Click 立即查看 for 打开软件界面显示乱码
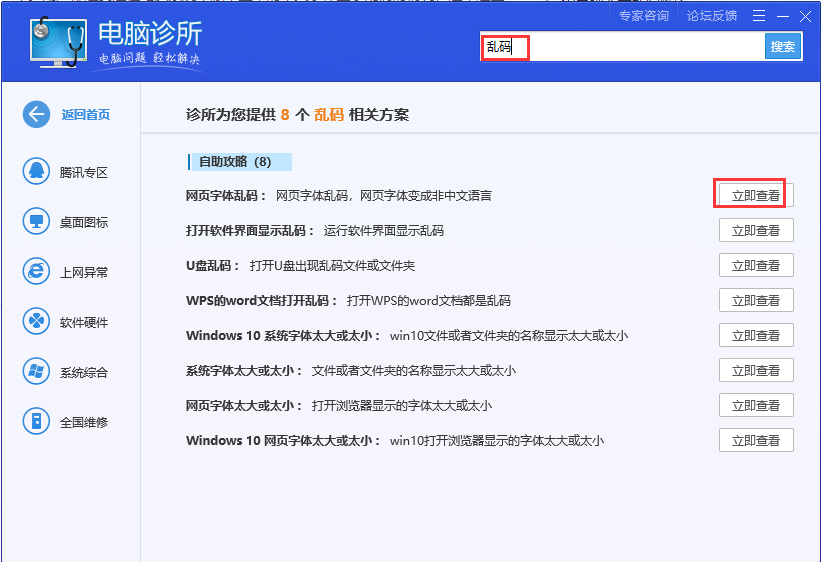 [755, 231]
